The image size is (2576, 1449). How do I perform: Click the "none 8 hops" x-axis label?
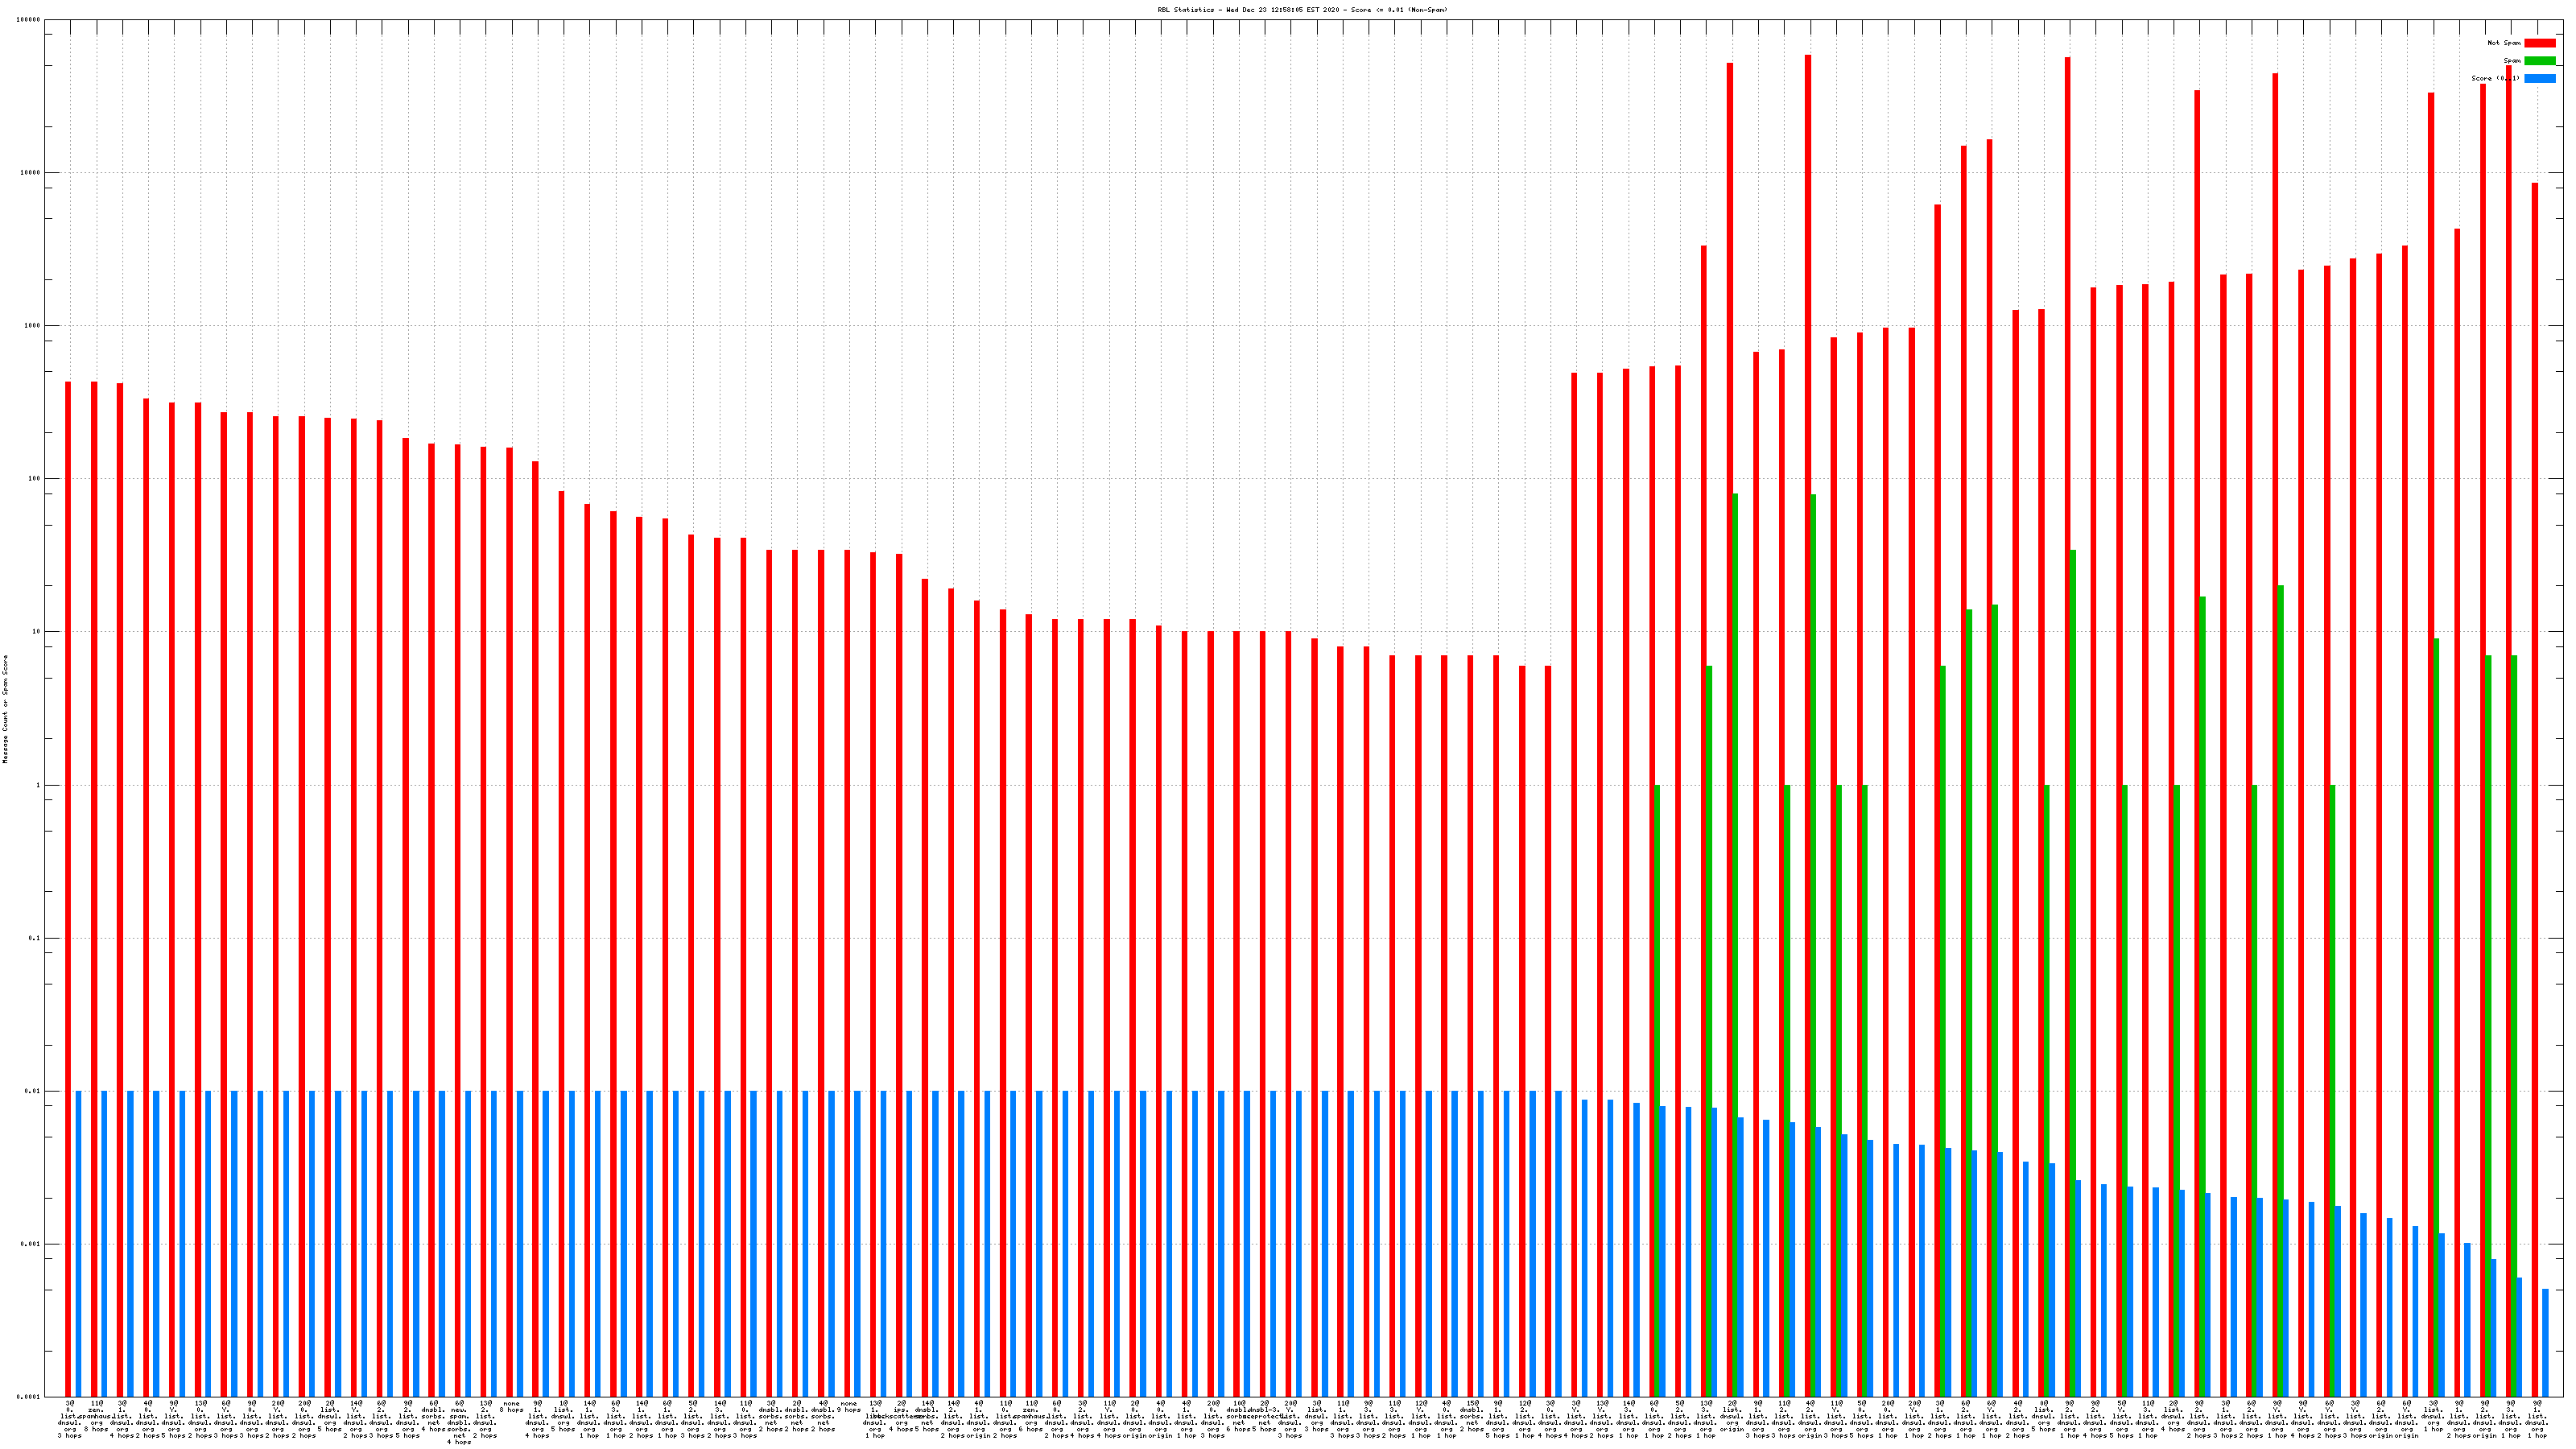(511, 1407)
